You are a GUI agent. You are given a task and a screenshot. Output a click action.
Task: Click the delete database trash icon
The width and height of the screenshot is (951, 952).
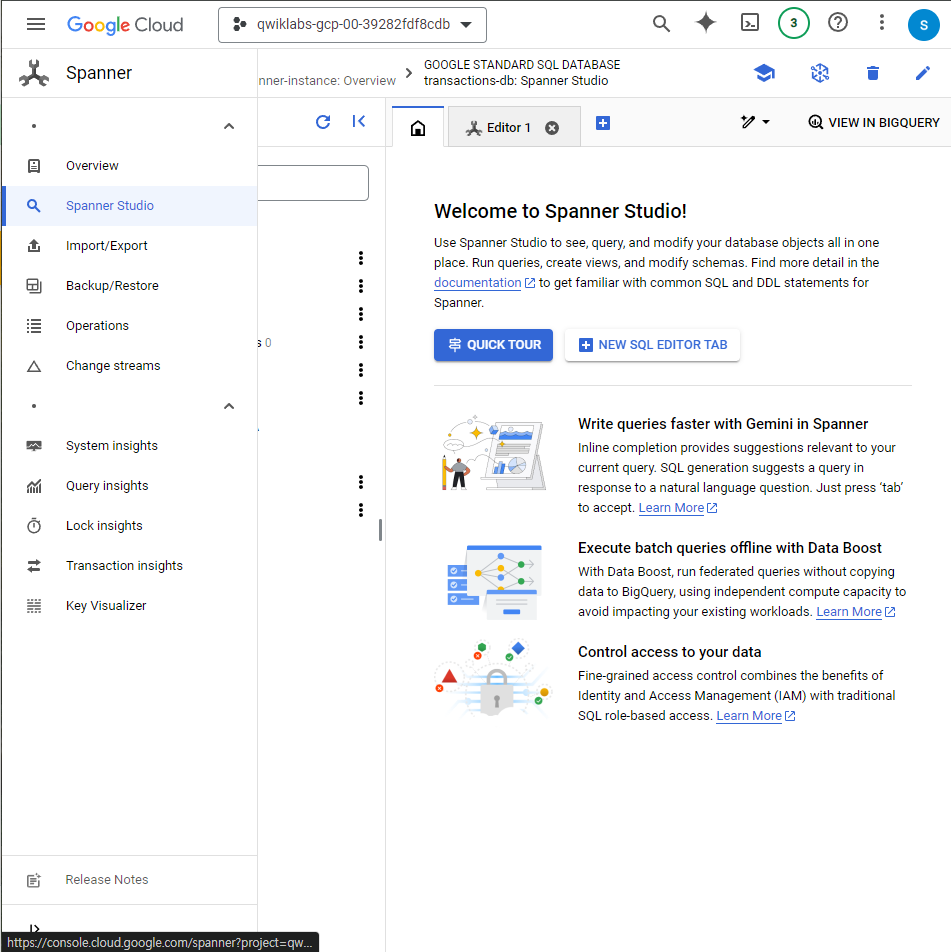point(873,73)
